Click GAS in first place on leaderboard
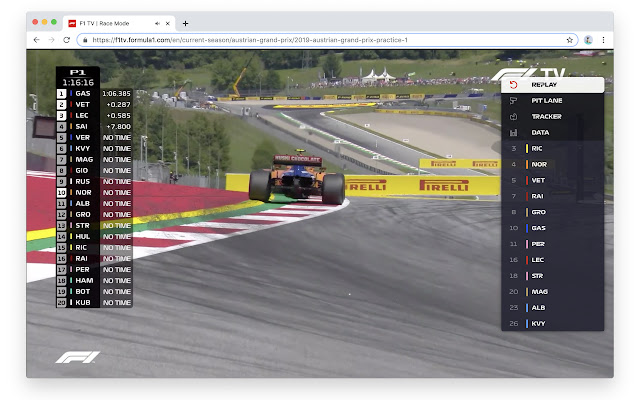Screen dimensions: 640x400 point(94,93)
